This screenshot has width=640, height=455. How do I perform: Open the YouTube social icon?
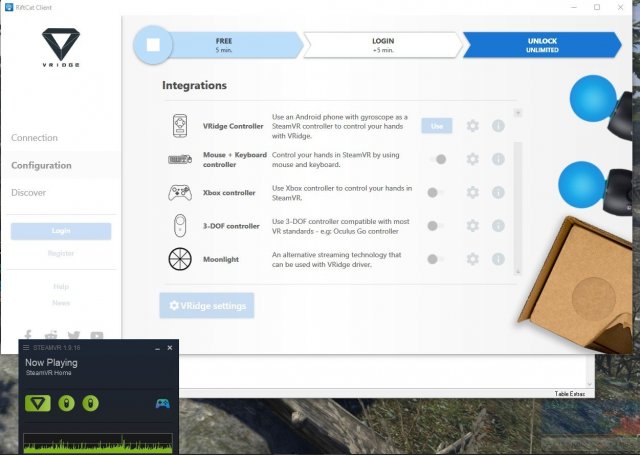point(97,336)
